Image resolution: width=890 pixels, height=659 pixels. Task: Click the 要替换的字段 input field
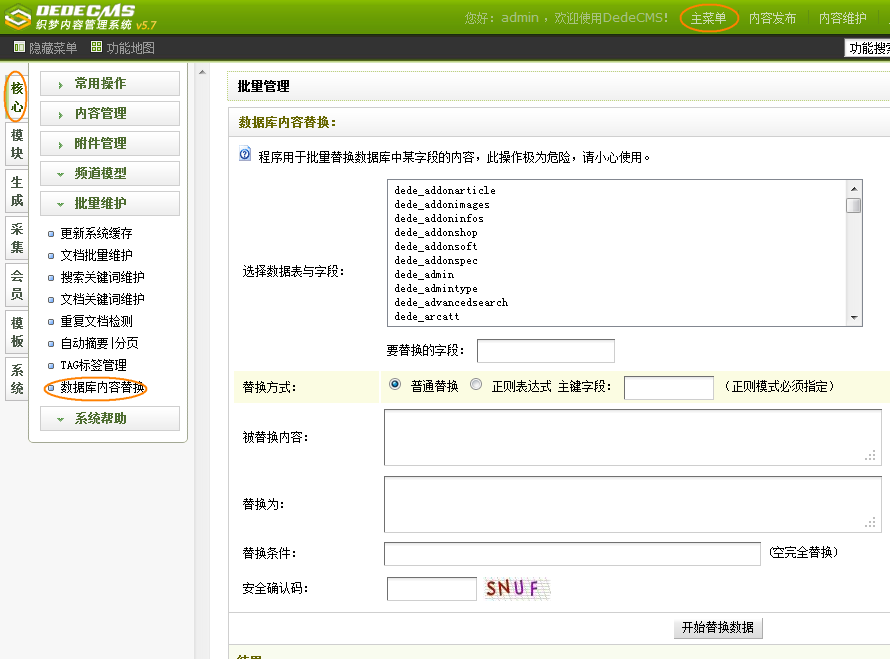tap(545, 351)
